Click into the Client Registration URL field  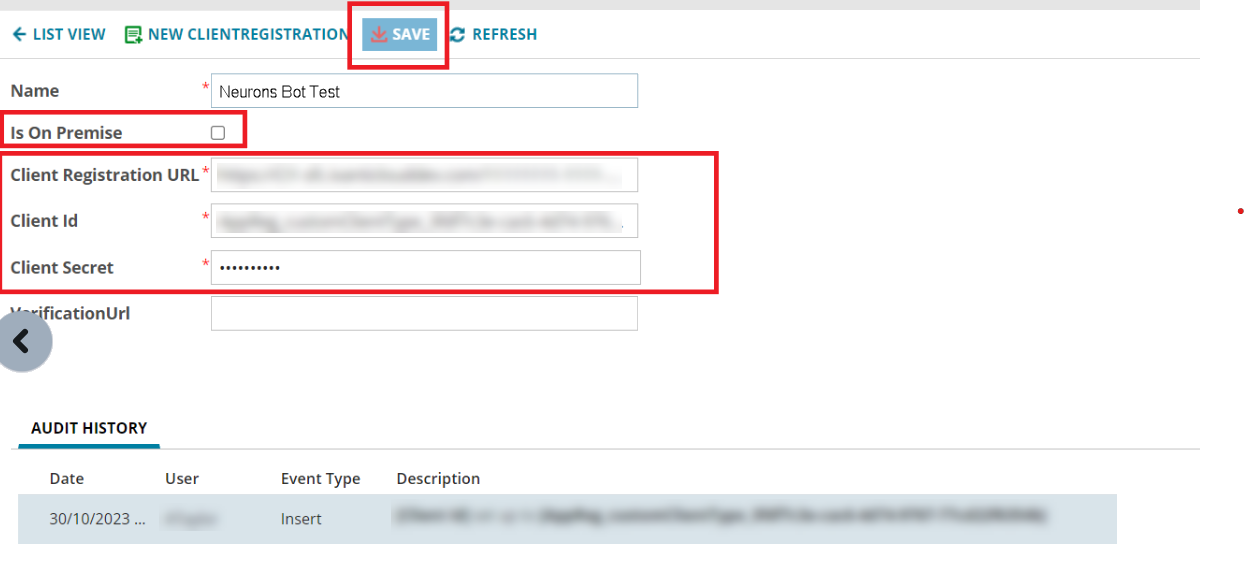(424, 174)
